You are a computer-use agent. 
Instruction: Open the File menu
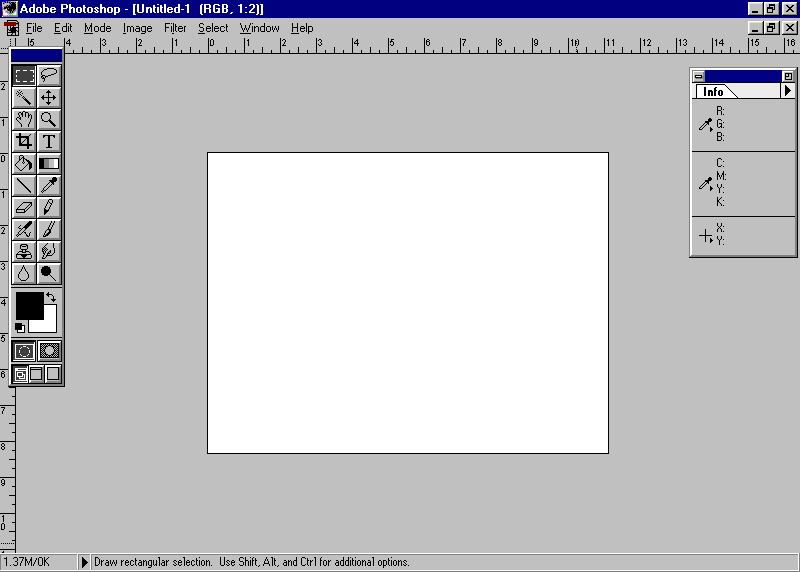click(34, 28)
